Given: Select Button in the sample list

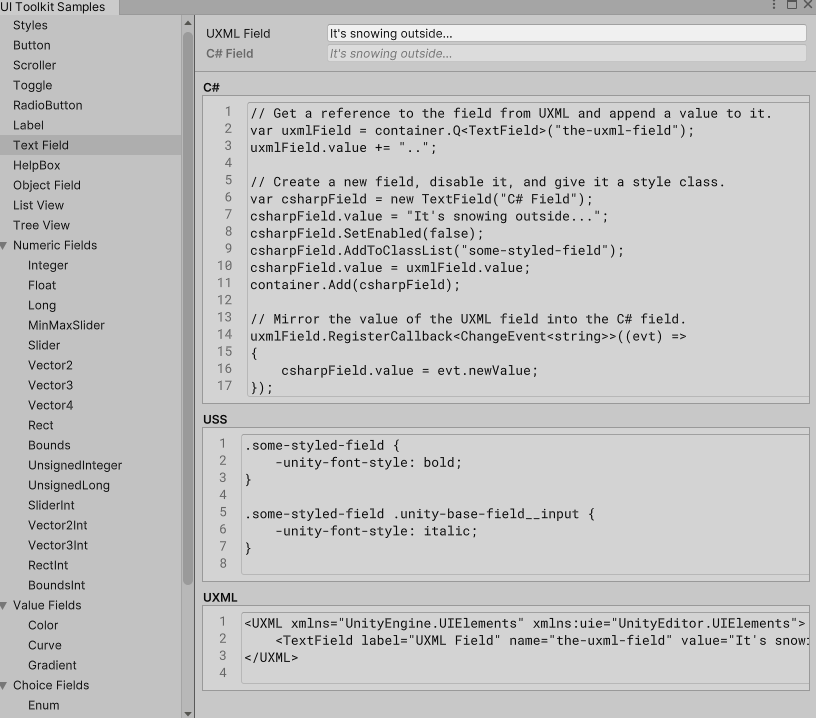Looking at the screenshot, I should (32, 45).
